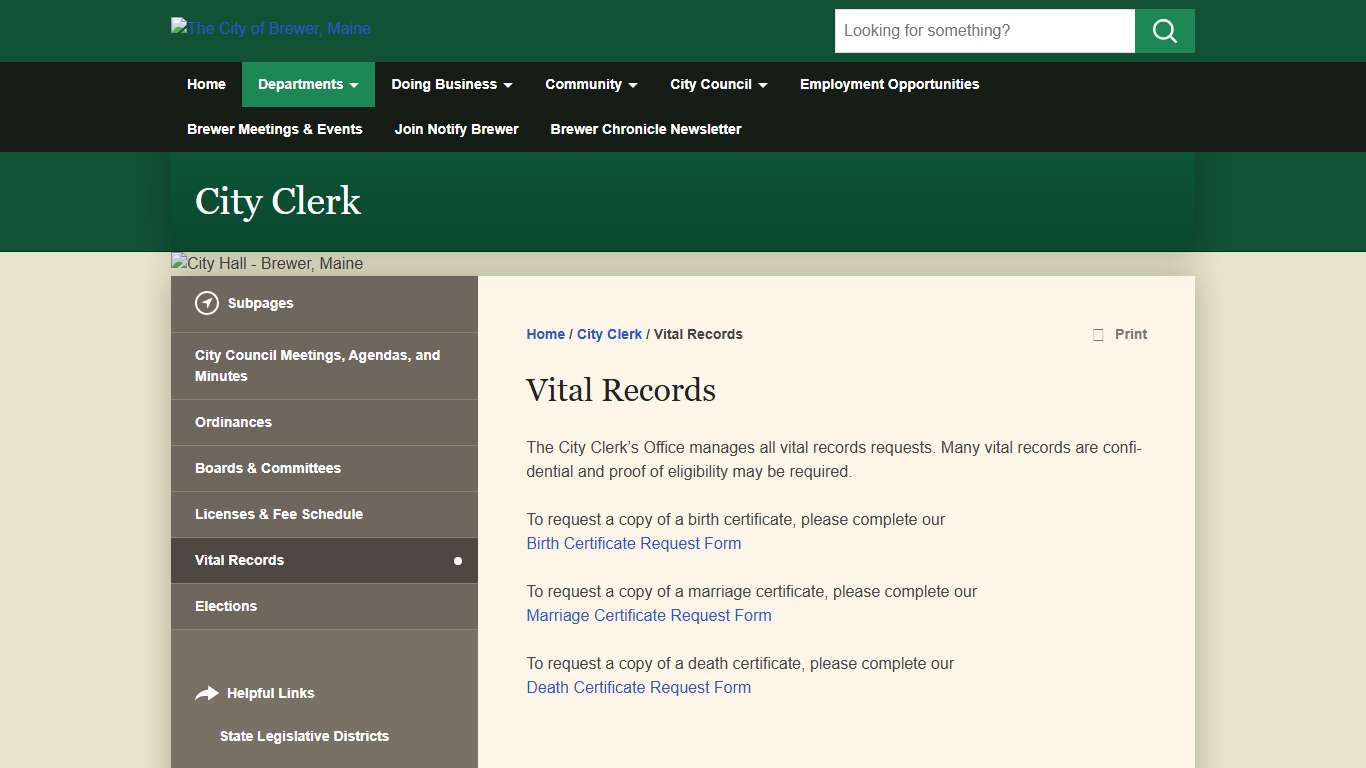
Task: Click the Print option near breadcrumbs
Action: [1130, 334]
